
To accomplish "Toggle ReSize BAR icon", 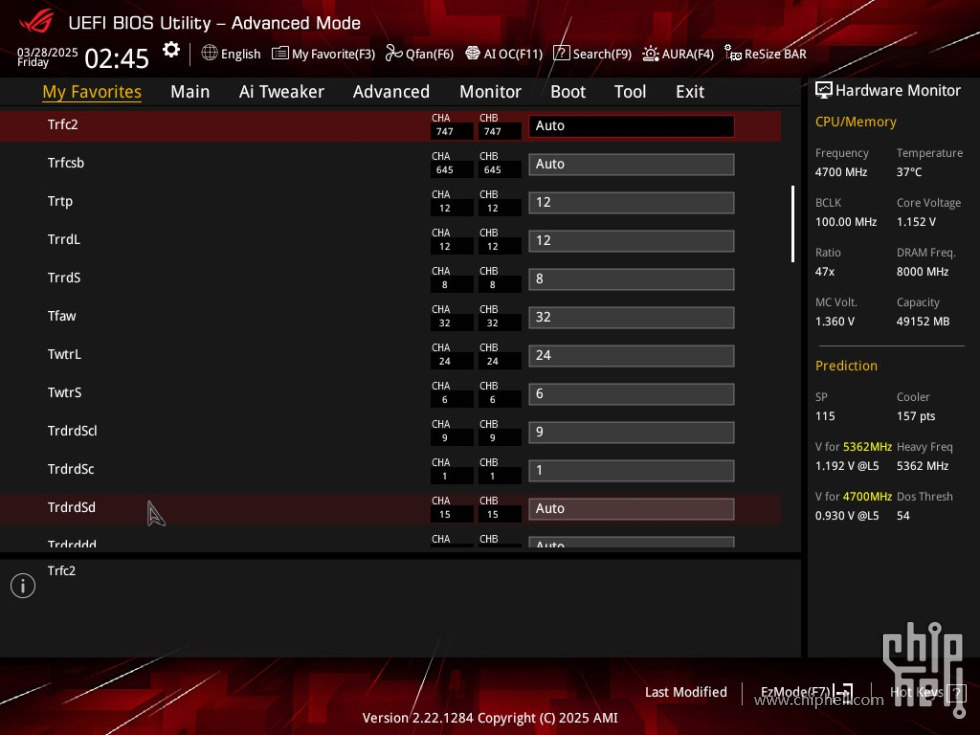I will [x=732, y=53].
